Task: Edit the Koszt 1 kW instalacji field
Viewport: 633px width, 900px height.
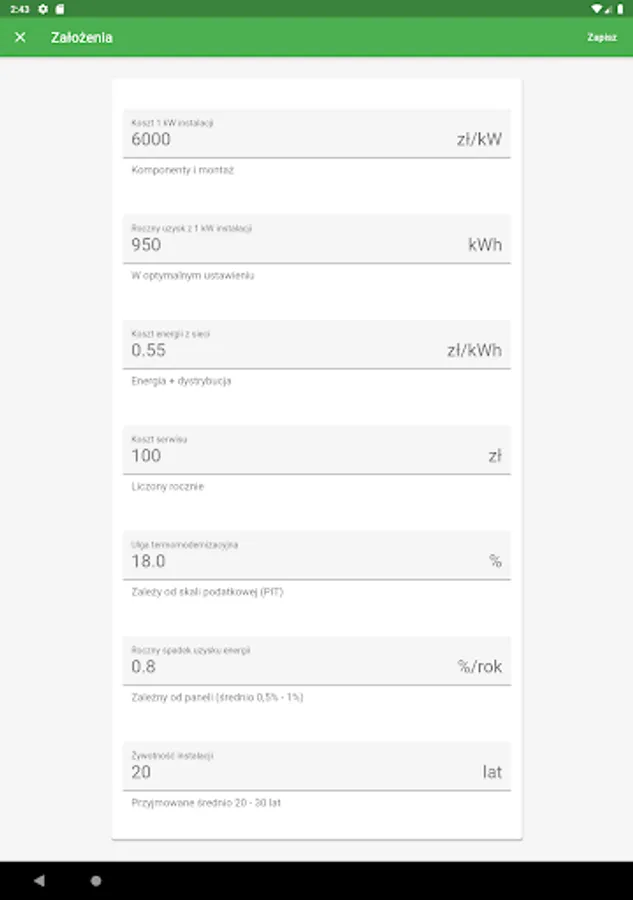Action: pyautogui.click(x=290, y=139)
